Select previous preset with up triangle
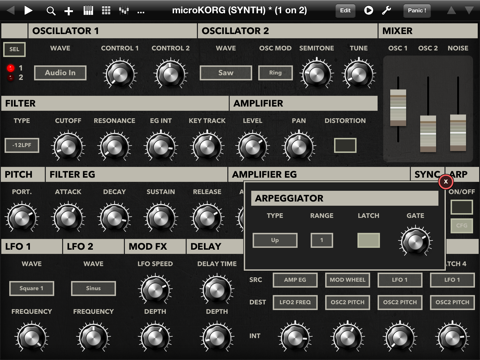The width and height of the screenshot is (480, 360). click(451, 10)
